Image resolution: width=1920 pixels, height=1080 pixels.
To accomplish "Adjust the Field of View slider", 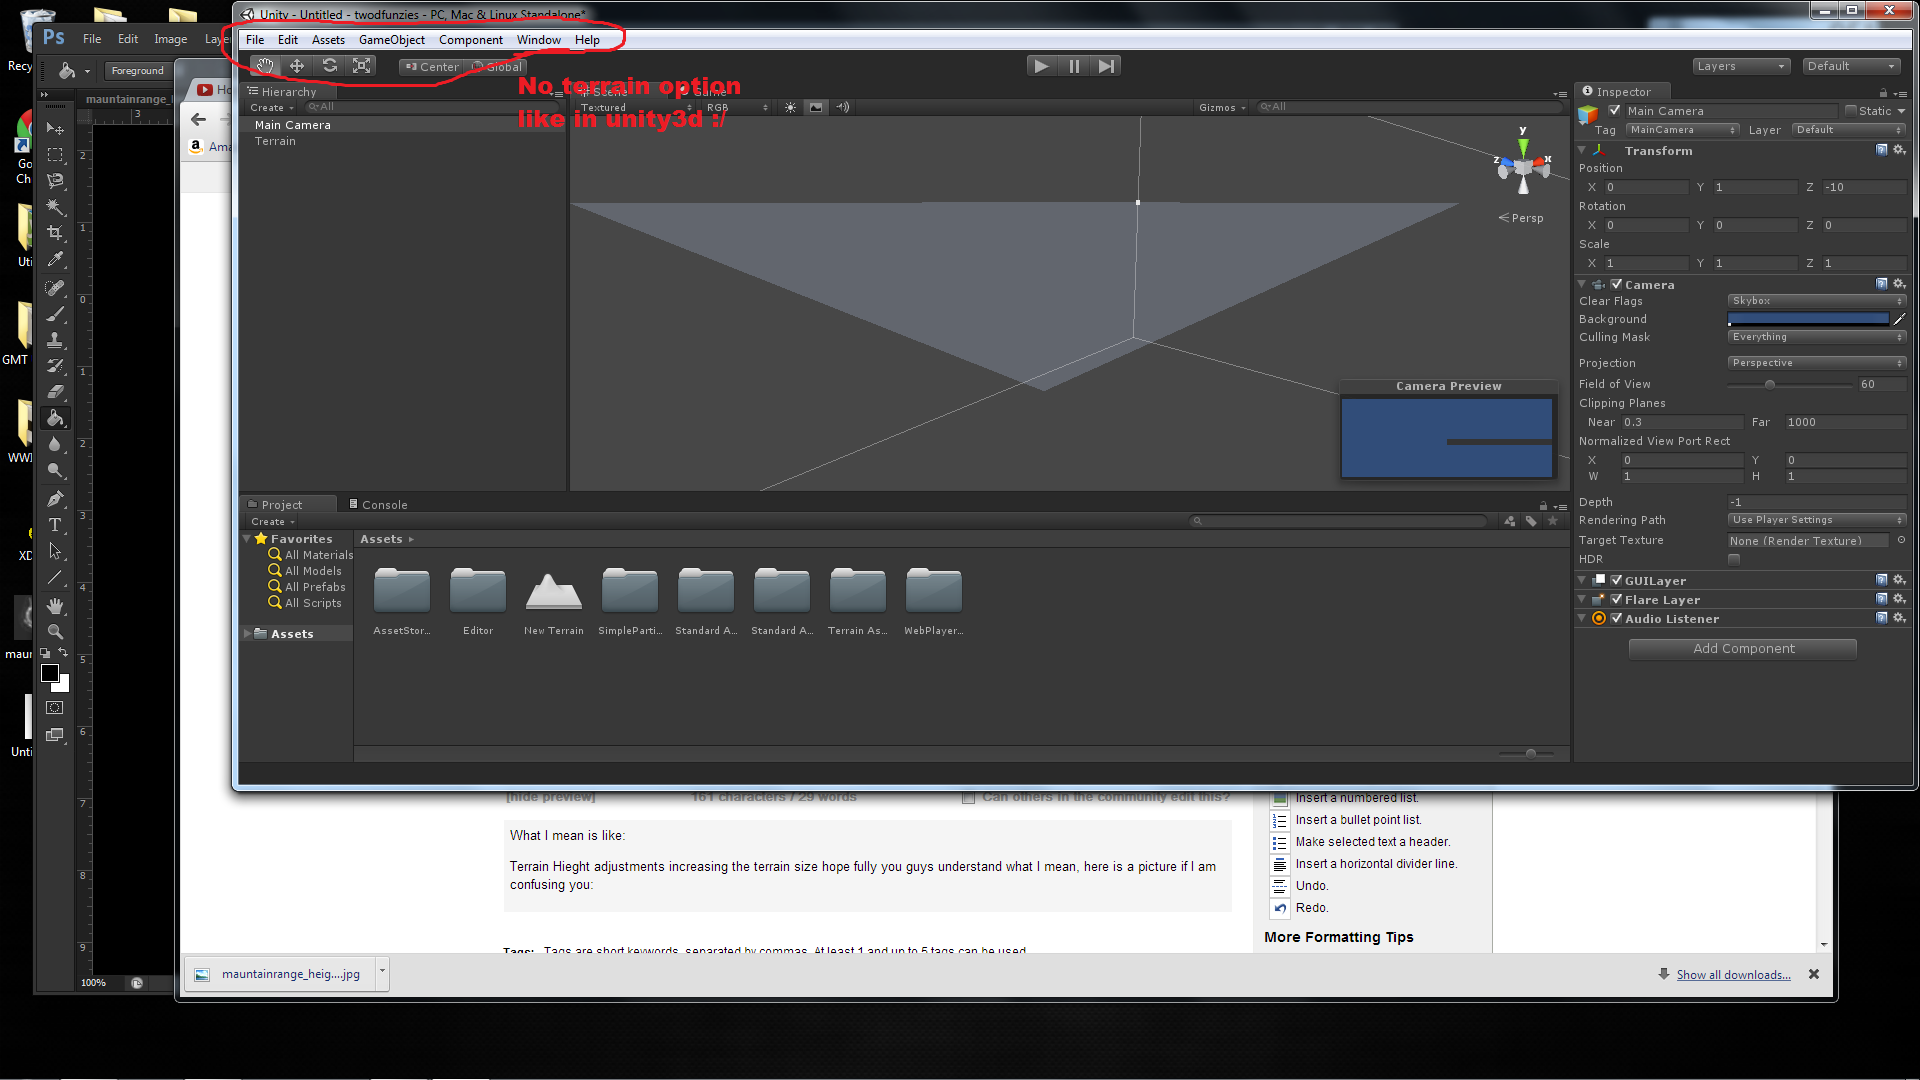I will click(1790, 384).
